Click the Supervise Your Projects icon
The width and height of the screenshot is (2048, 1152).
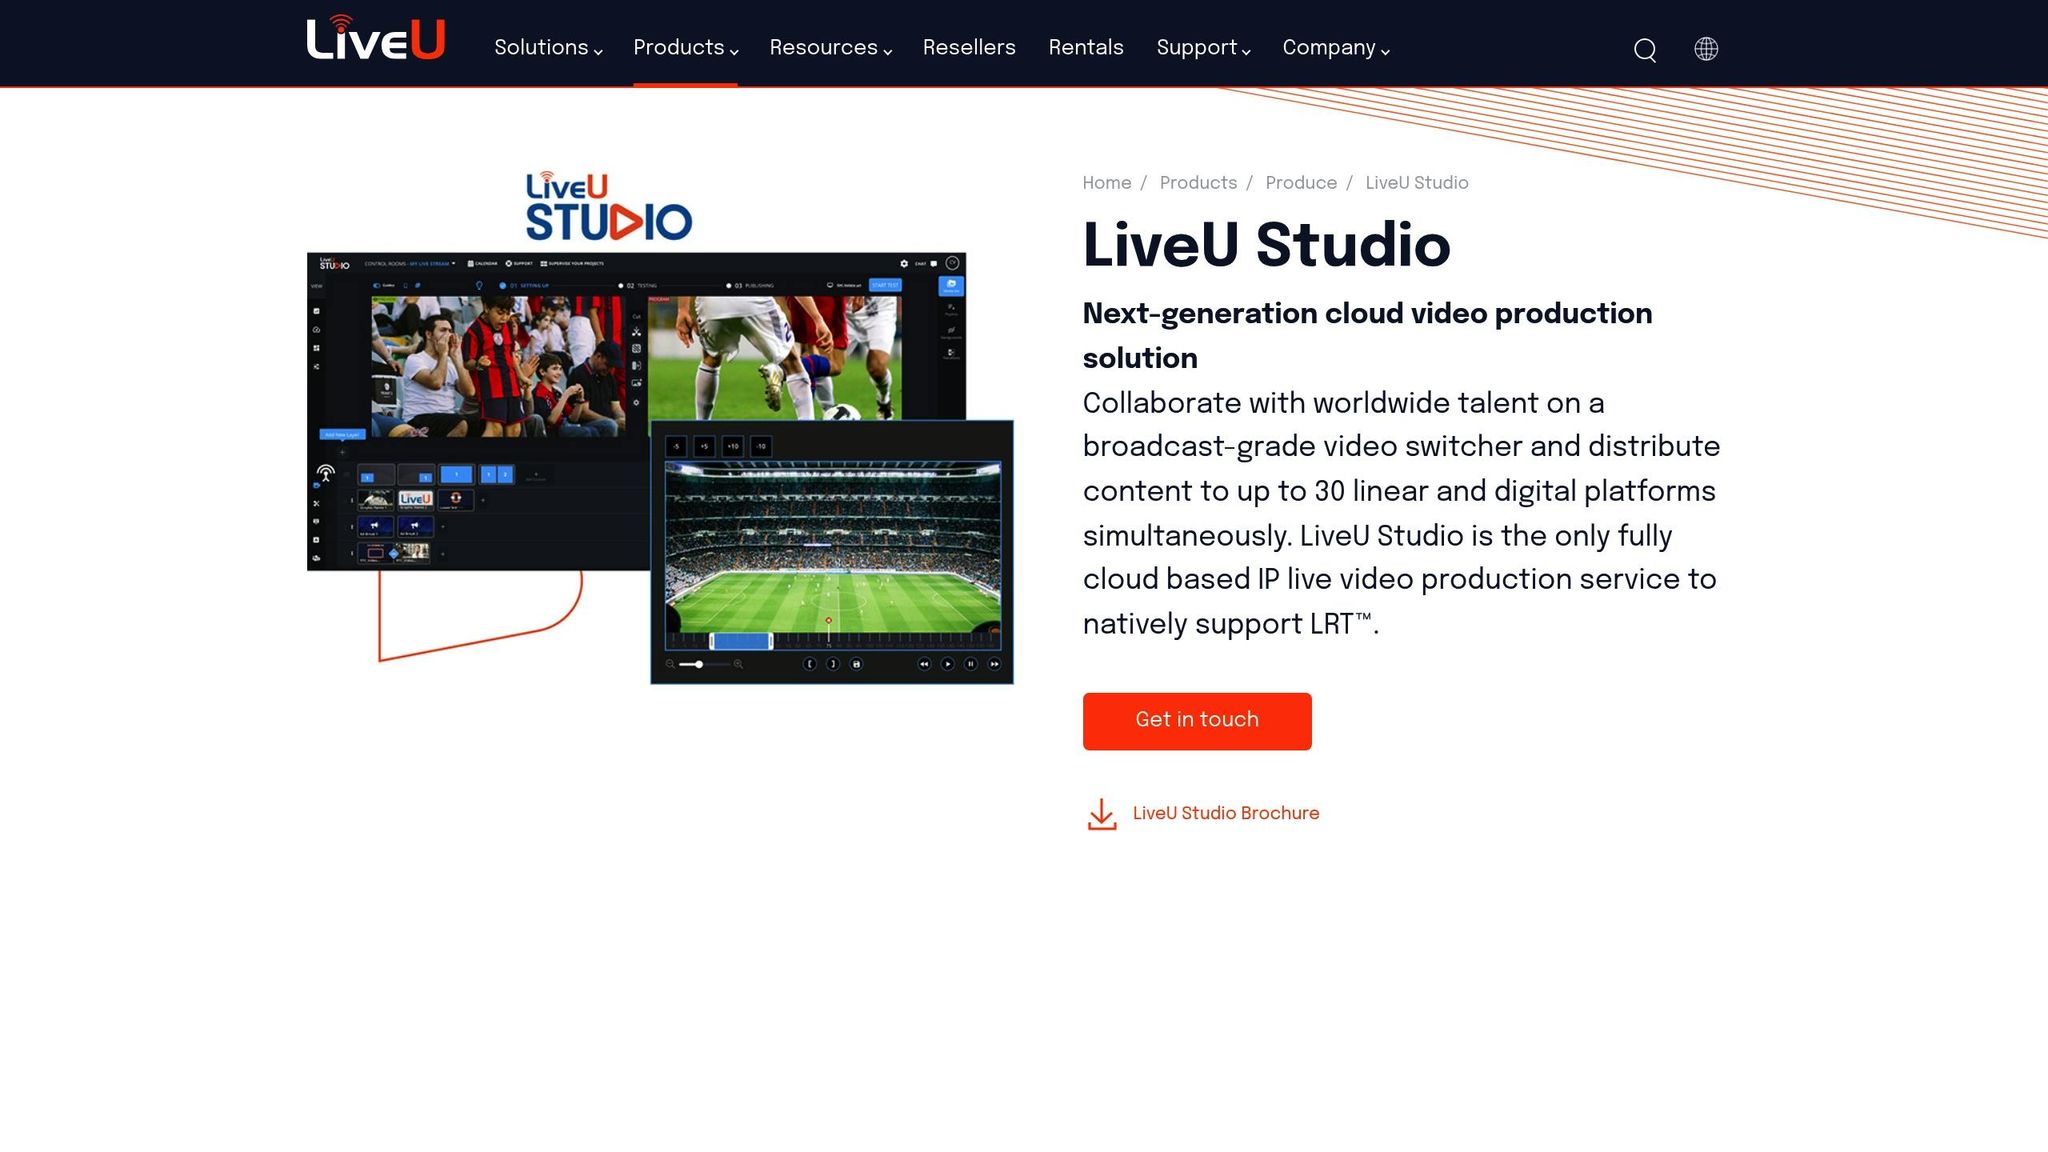[545, 264]
